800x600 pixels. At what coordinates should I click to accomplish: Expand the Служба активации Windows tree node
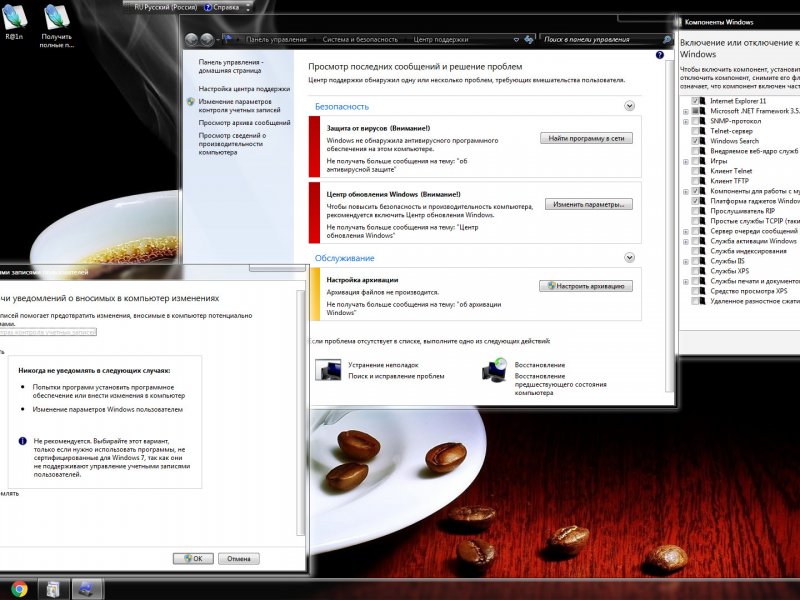tap(686, 241)
